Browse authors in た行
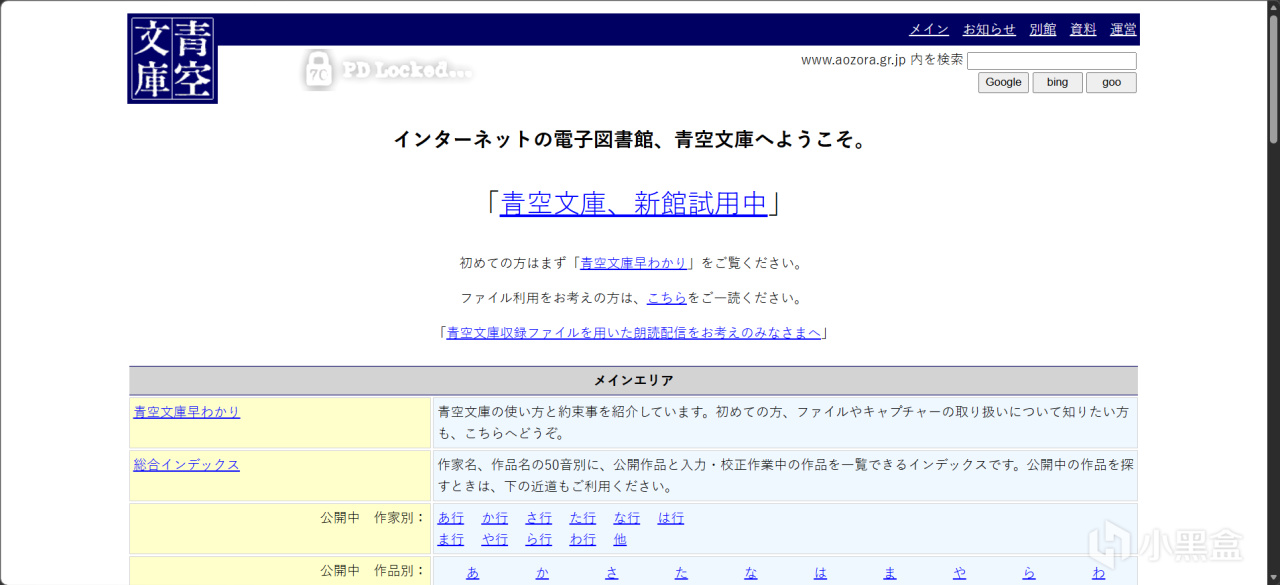 click(x=583, y=518)
